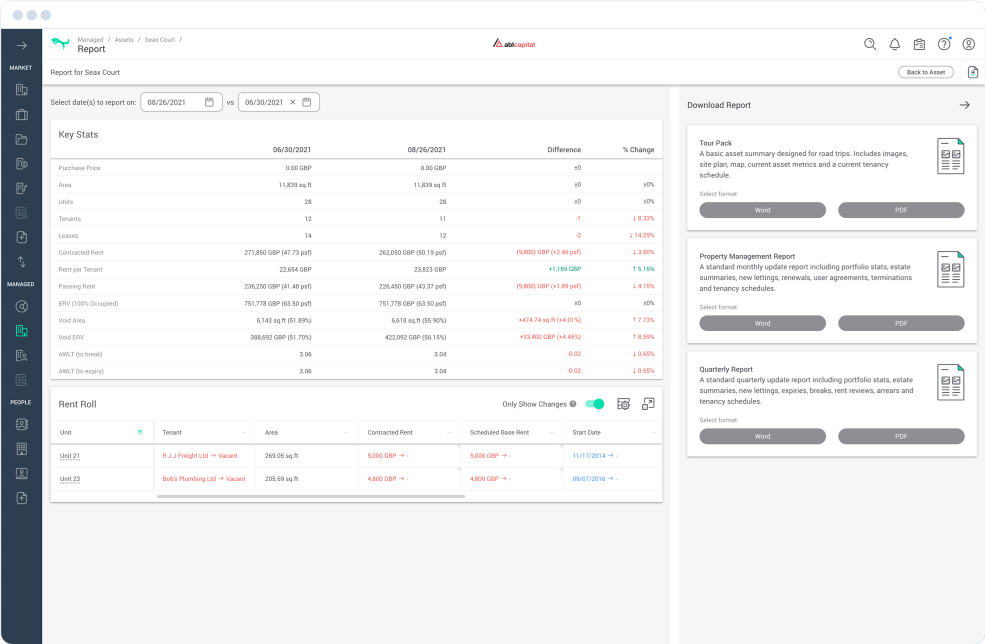Open the notifications bell

point(895,44)
